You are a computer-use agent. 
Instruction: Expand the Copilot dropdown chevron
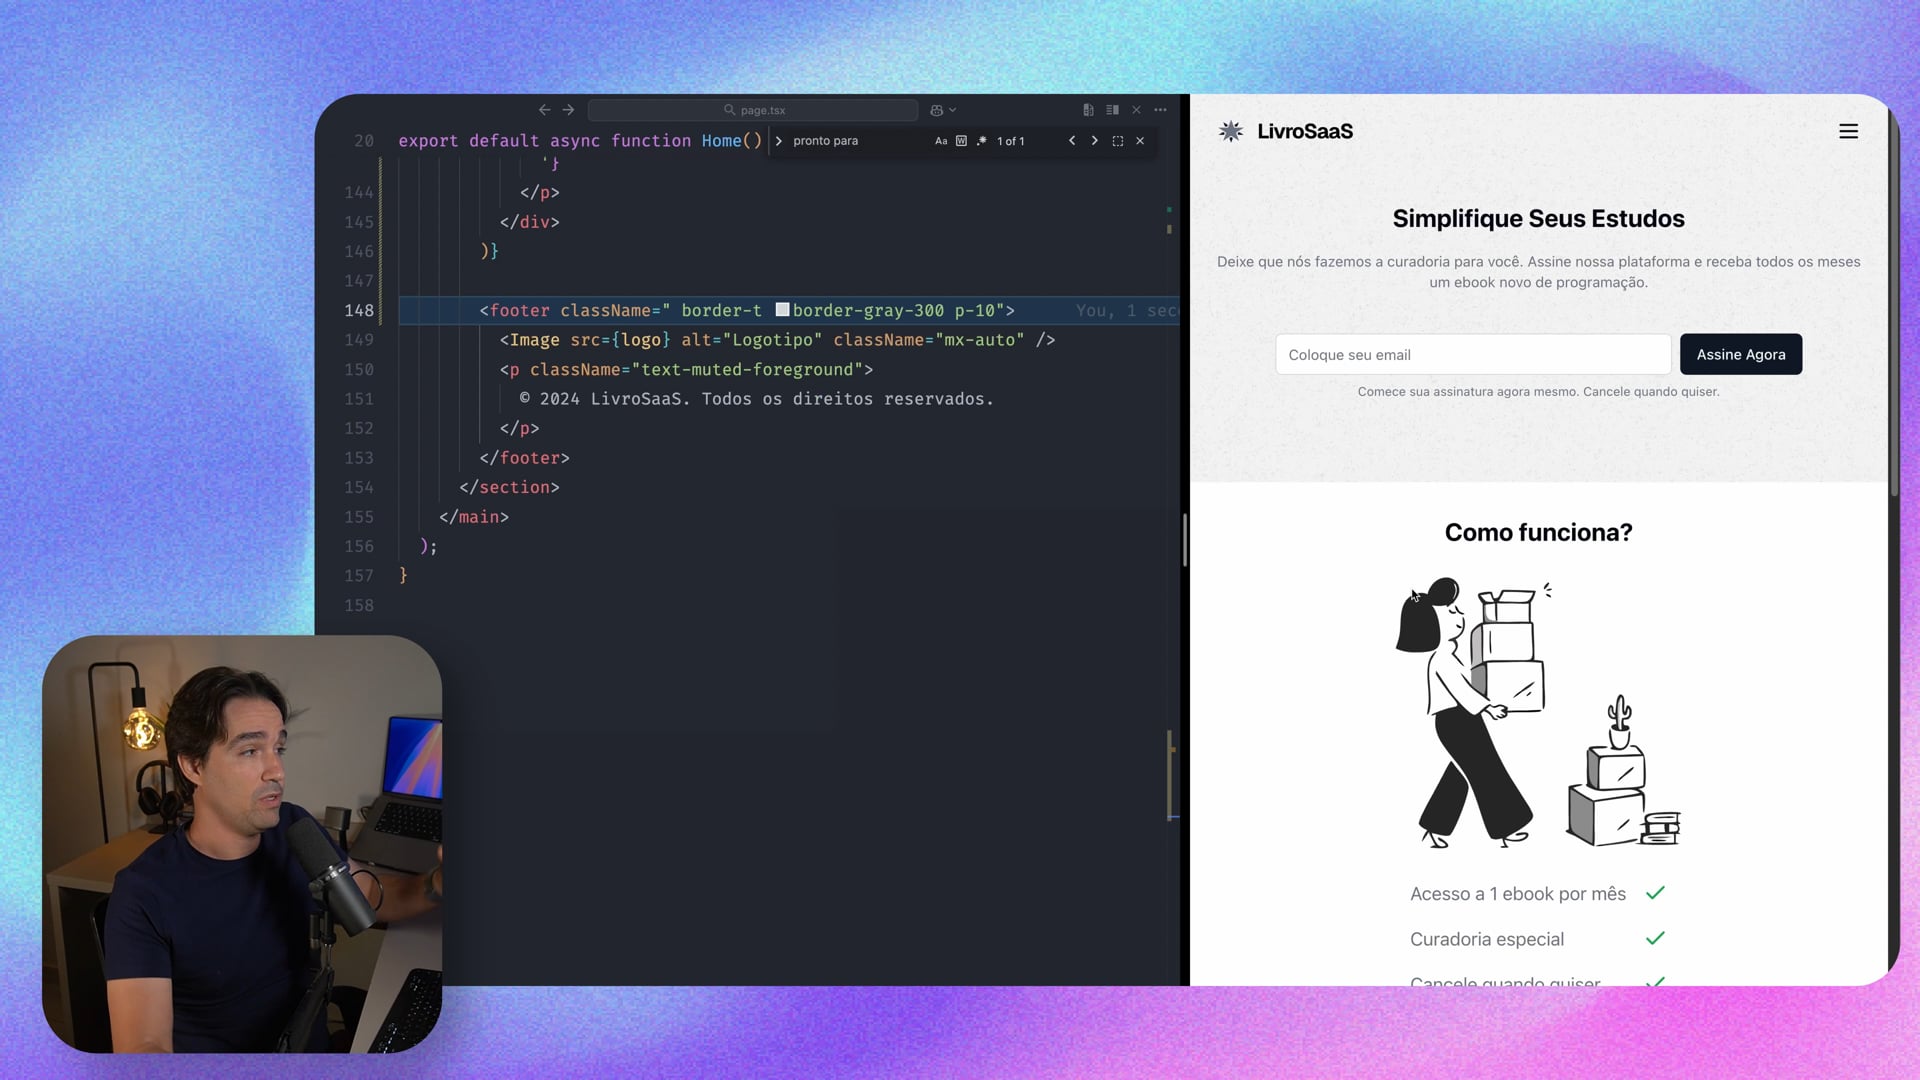pyautogui.click(x=953, y=110)
